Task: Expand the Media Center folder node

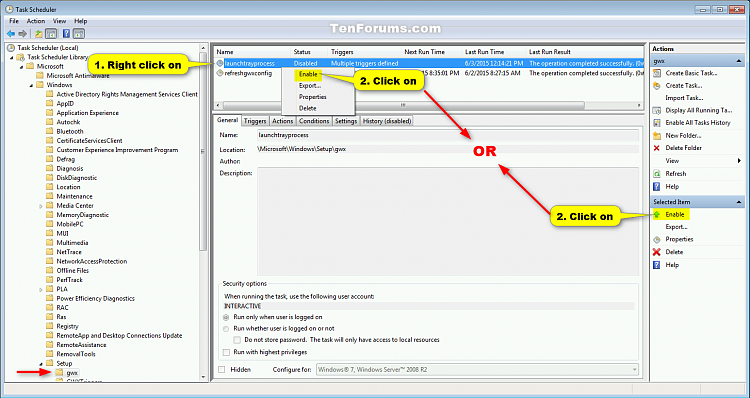Action: click(41, 206)
